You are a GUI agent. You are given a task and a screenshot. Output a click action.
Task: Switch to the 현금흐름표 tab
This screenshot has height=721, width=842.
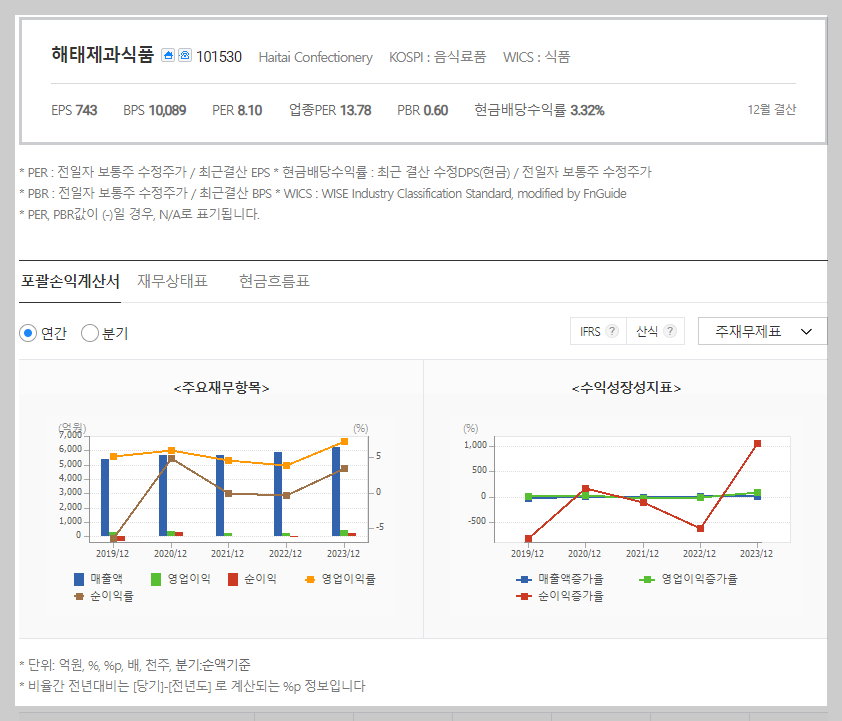(274, 281)
